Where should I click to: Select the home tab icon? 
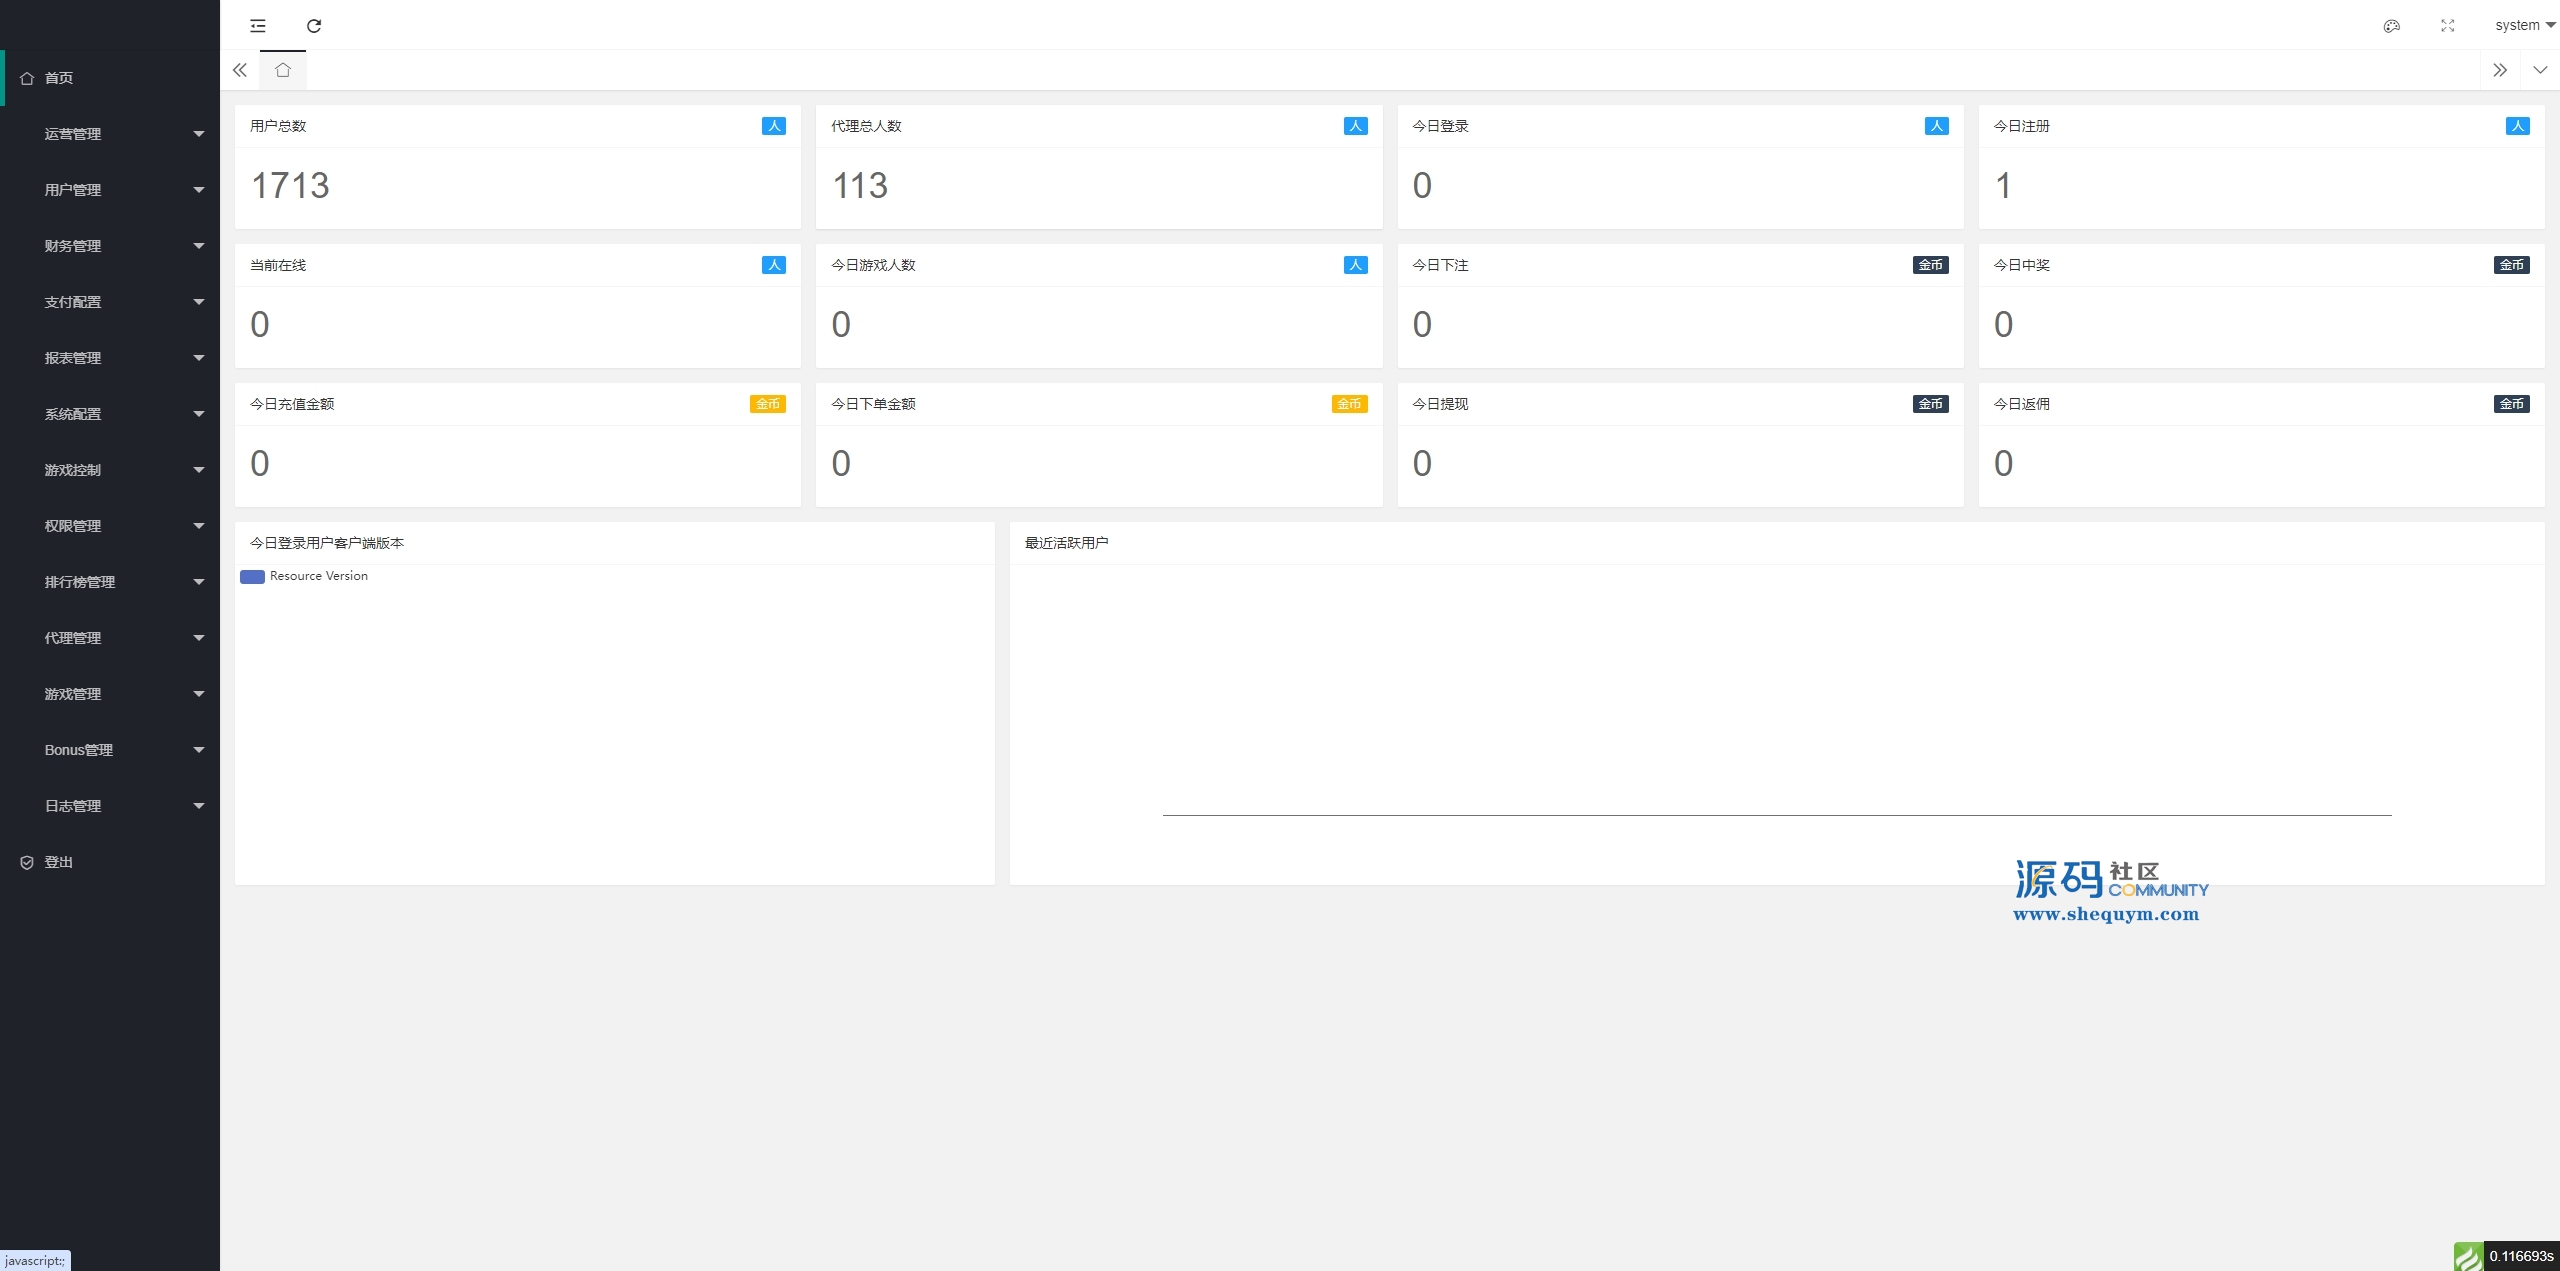[x=283, y=70]
